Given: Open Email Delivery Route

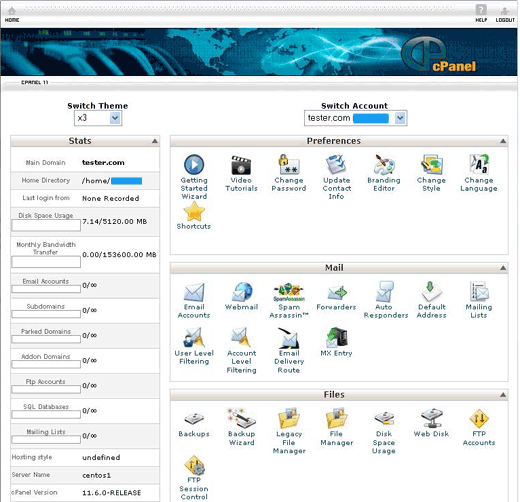Looking at the screenshot, I should pos(289,350).
